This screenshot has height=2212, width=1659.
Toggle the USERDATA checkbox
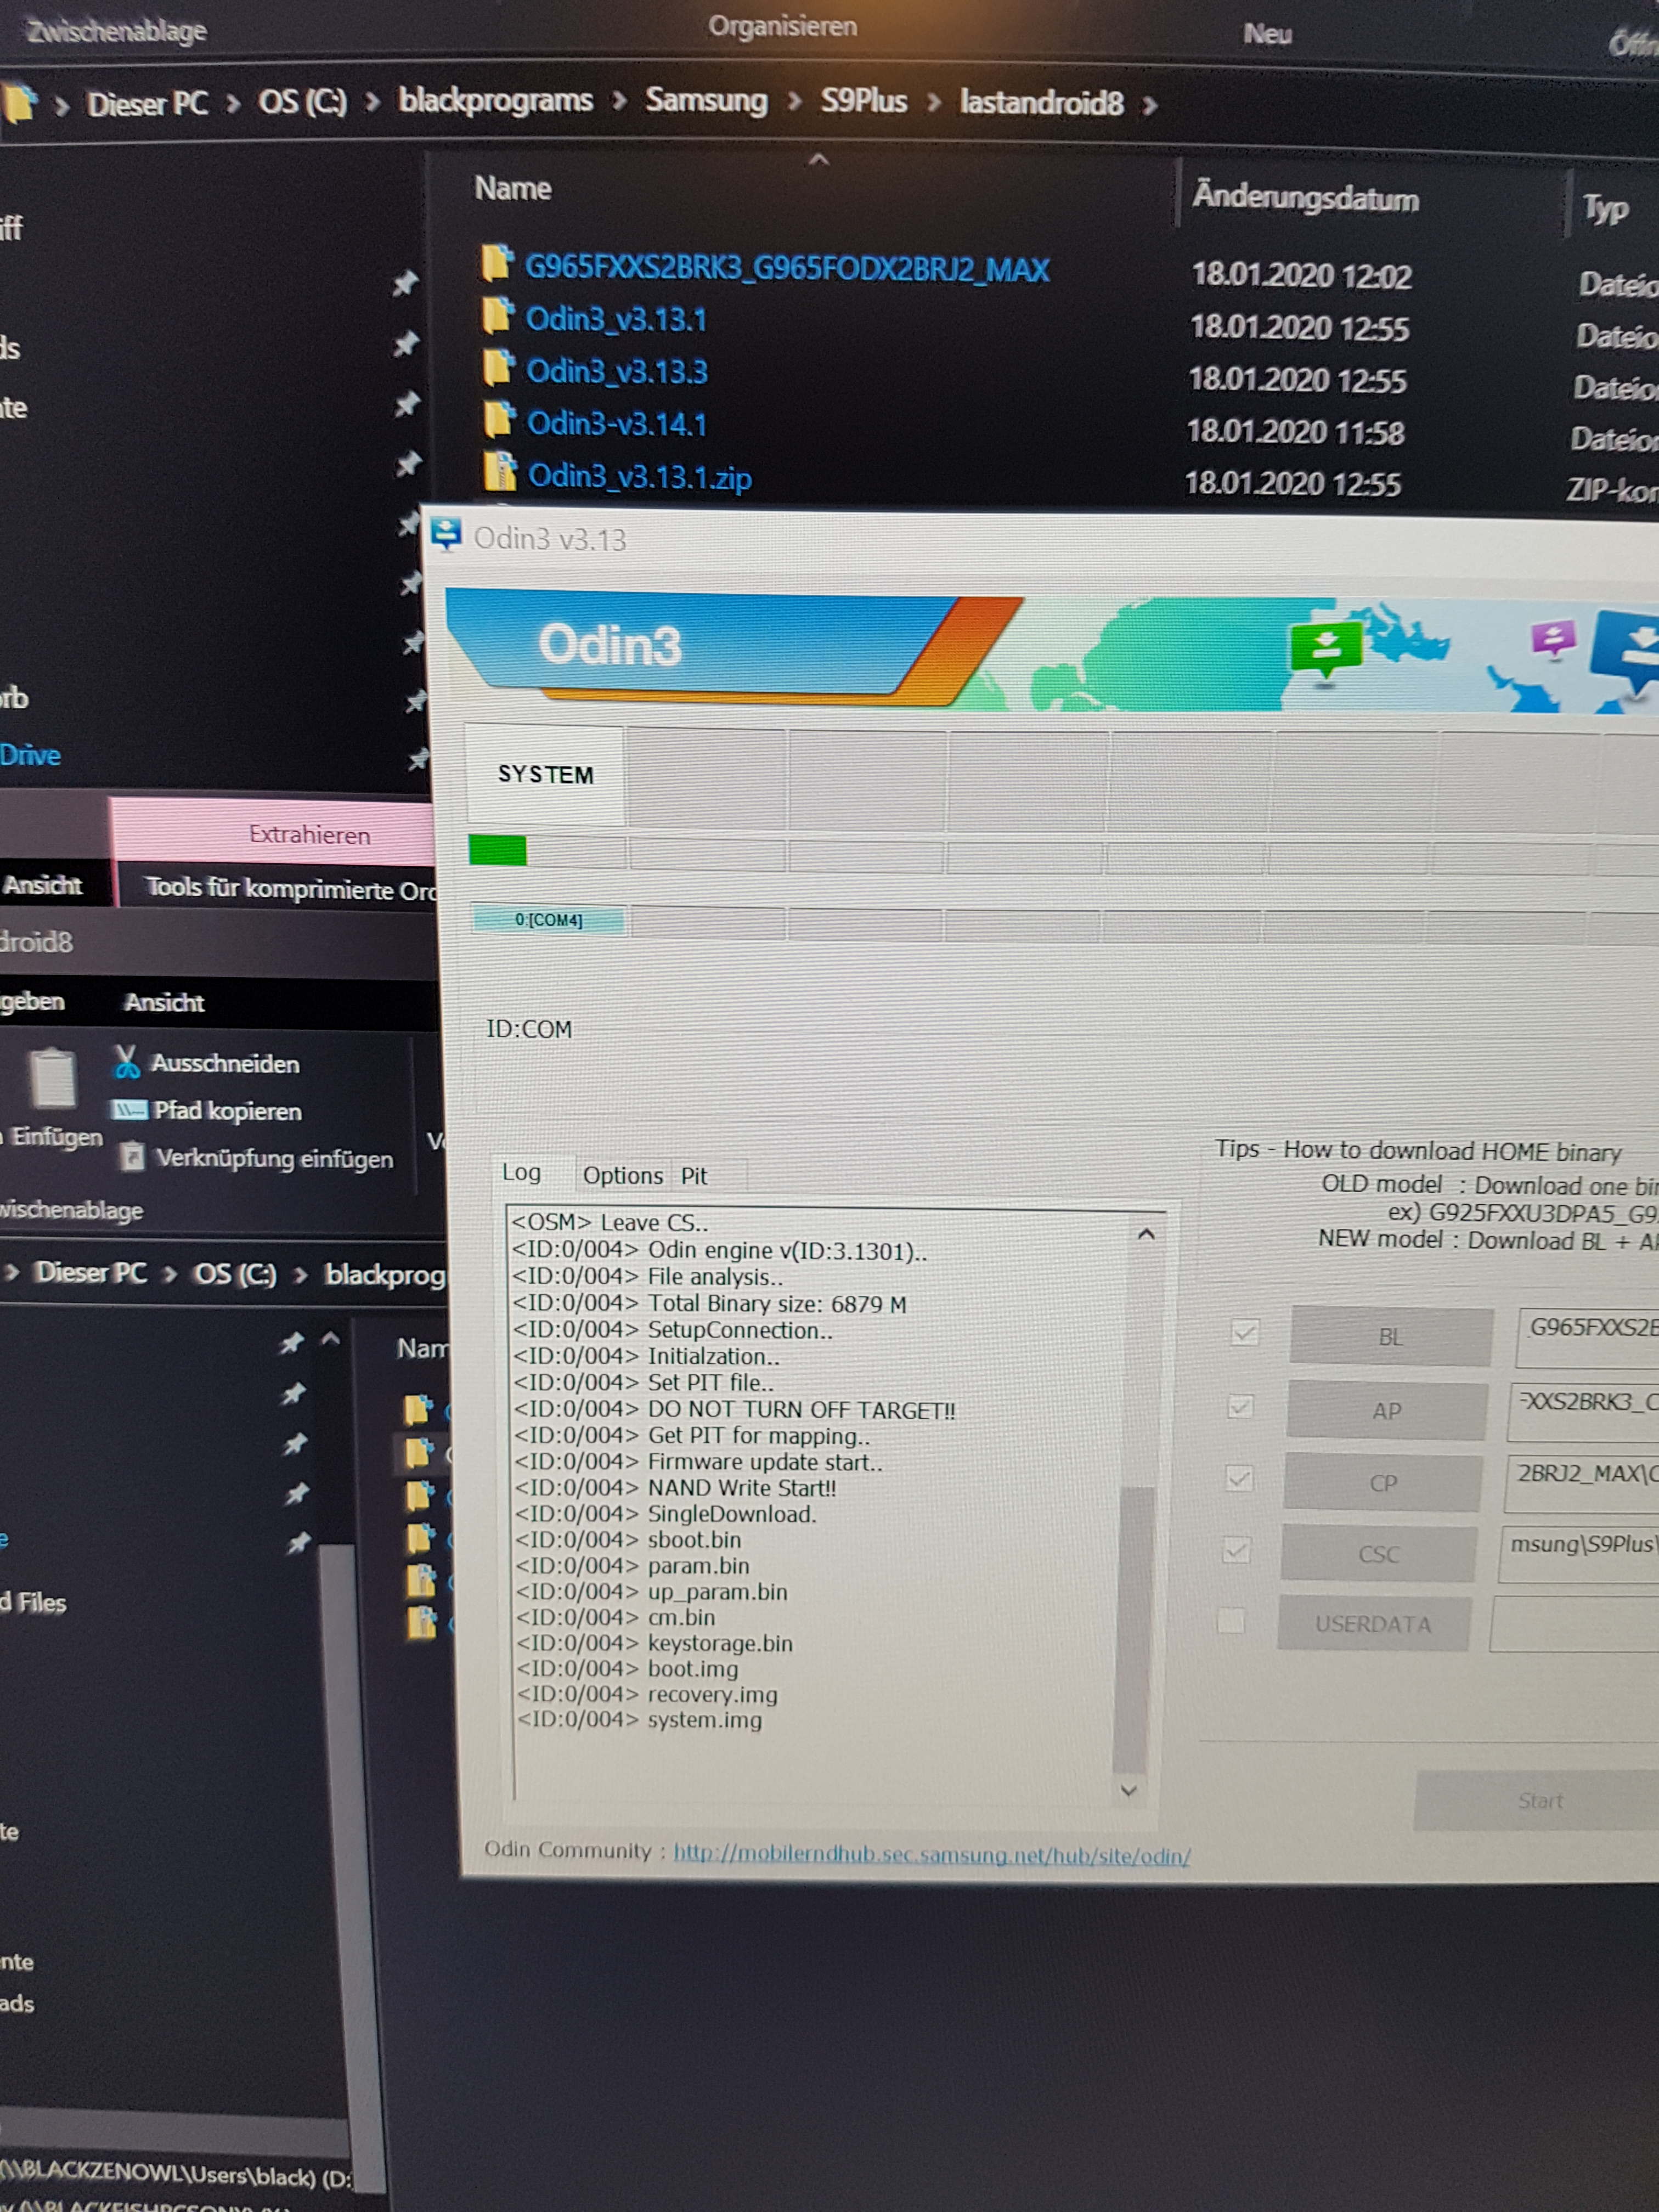pyautogui.click(x=1231, y=1620)
